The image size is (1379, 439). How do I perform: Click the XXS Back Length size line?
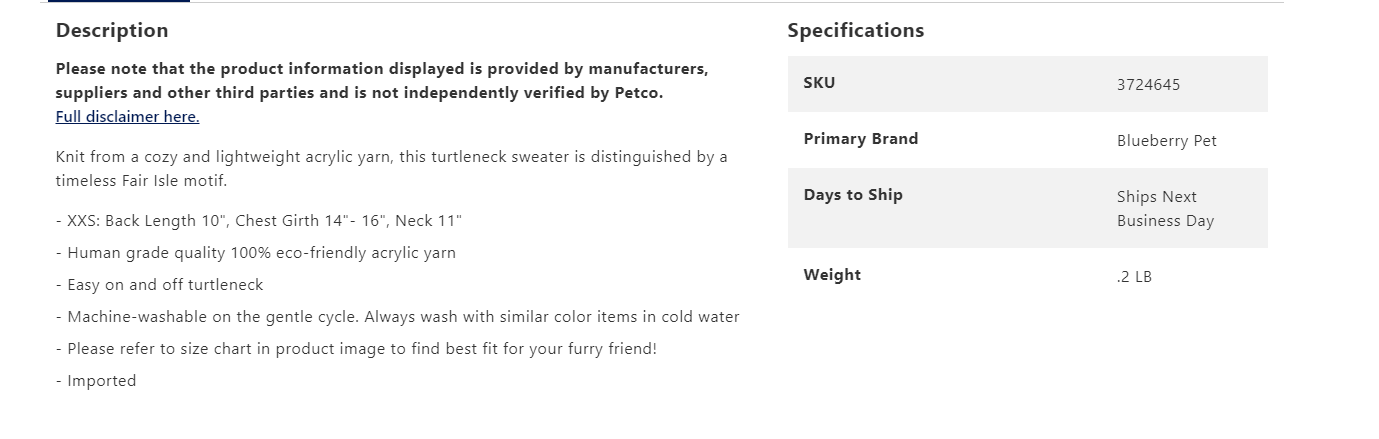coord(258,221)
